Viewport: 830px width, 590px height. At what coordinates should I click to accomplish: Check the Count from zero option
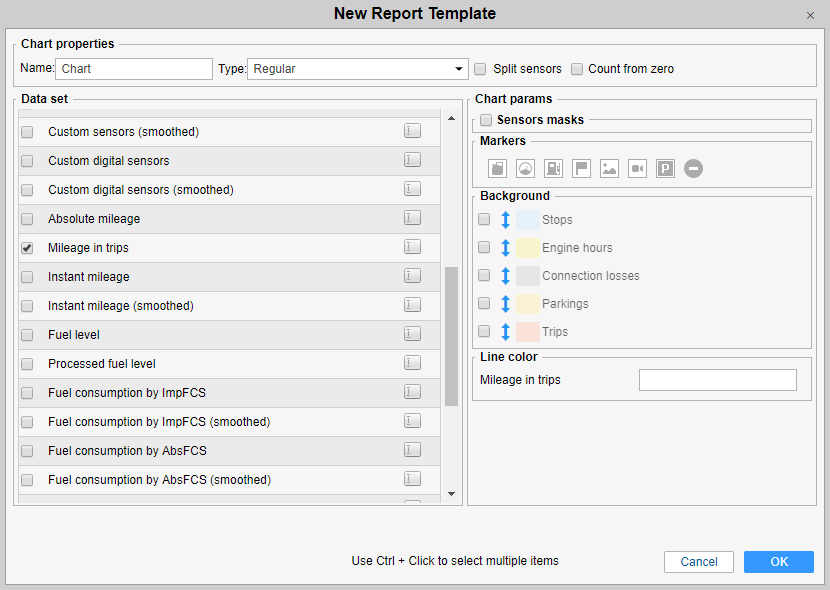(x=577, y=70)
